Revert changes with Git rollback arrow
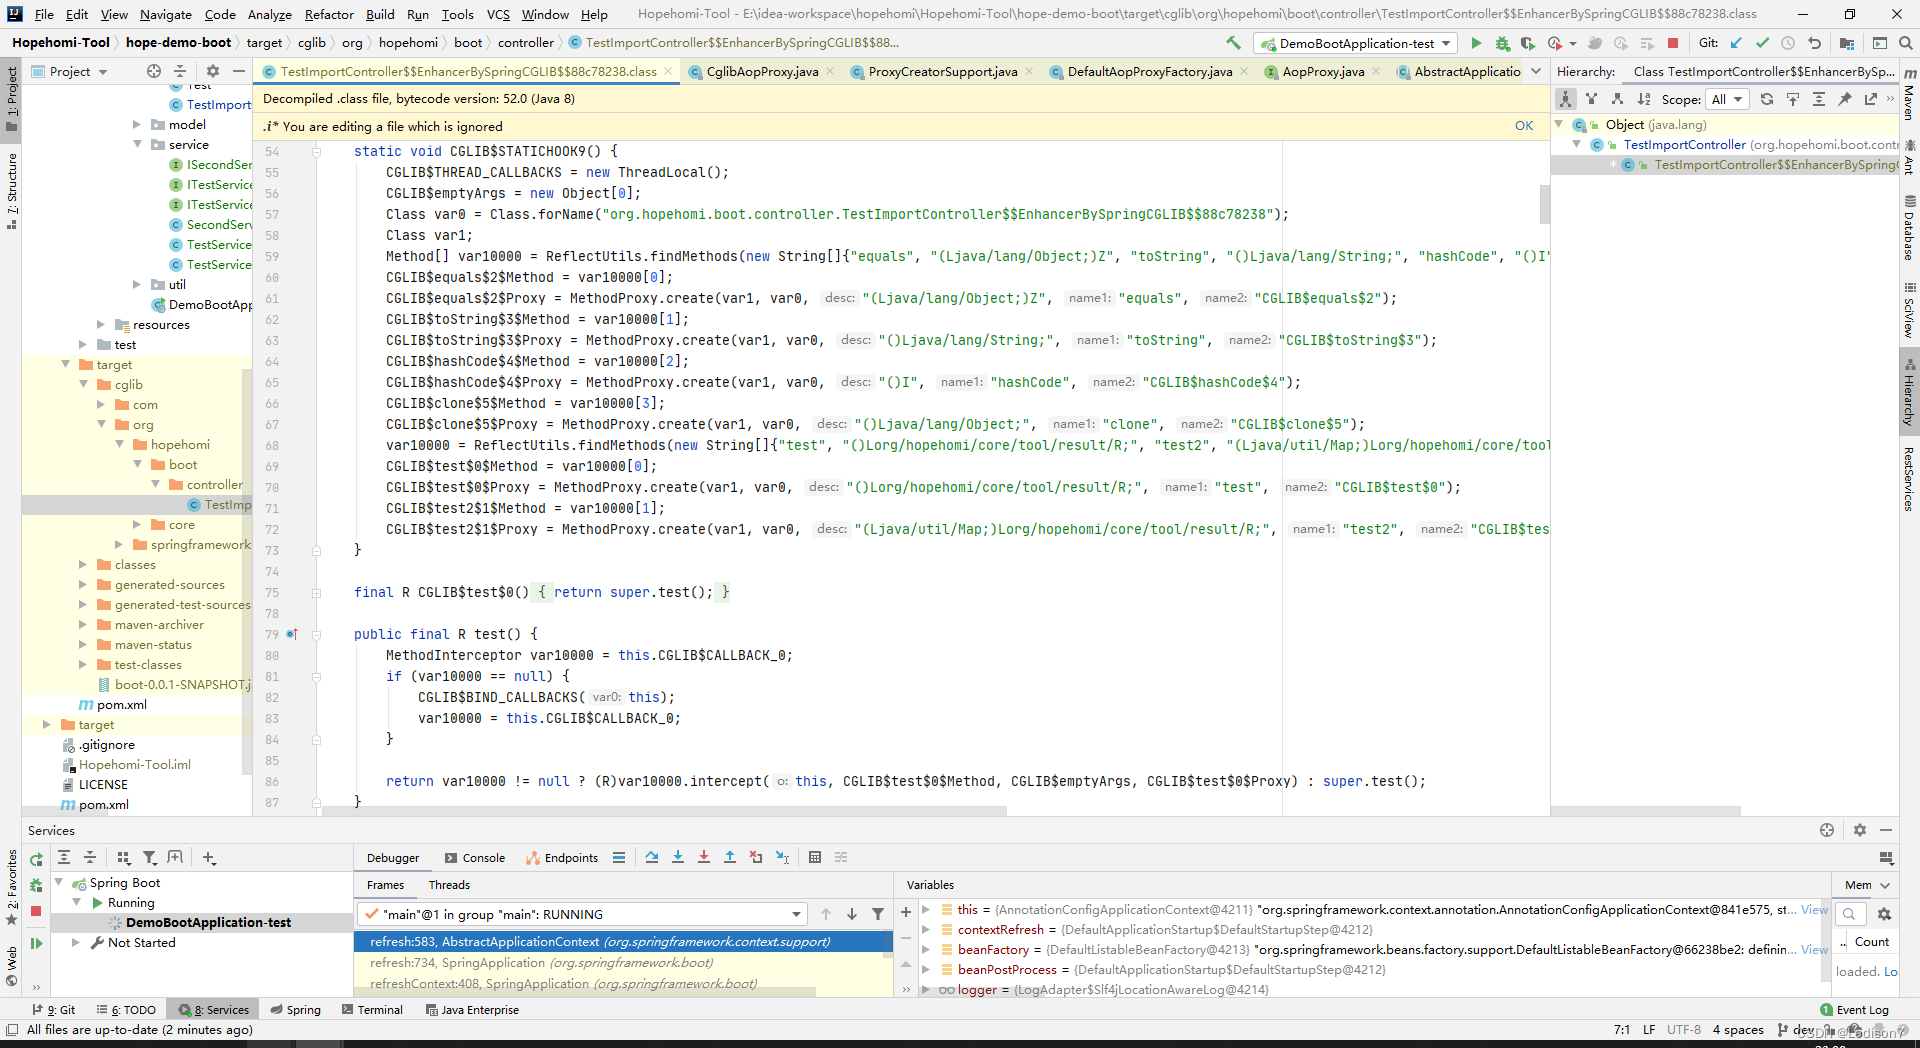Image resolution: width=1920 pixels, height=1048 pixels. tap(1814, 43)
